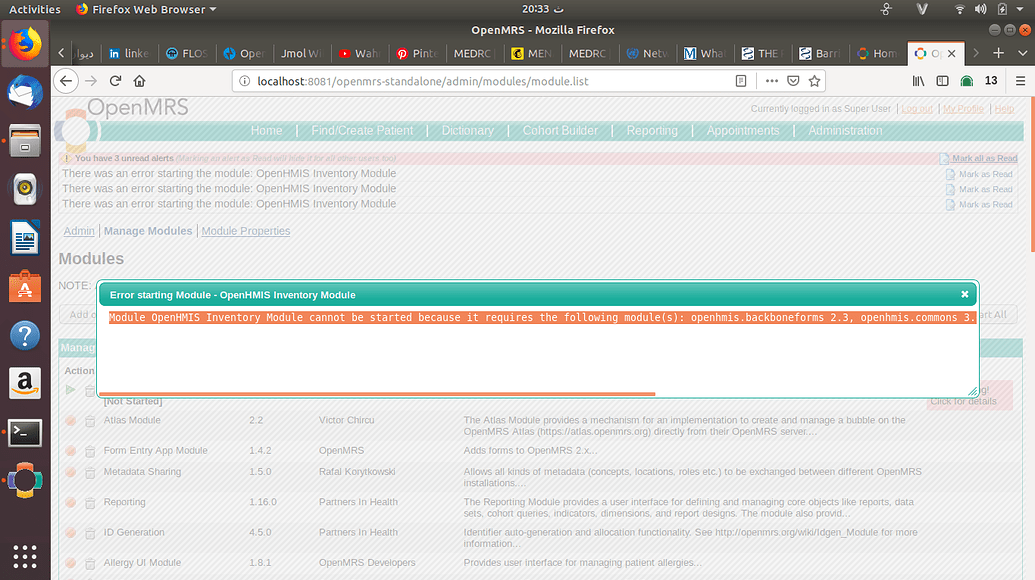The height and width of the screenshot is (580, 1035).
Task: Reload the current page
Action: [x=116, y=81]
